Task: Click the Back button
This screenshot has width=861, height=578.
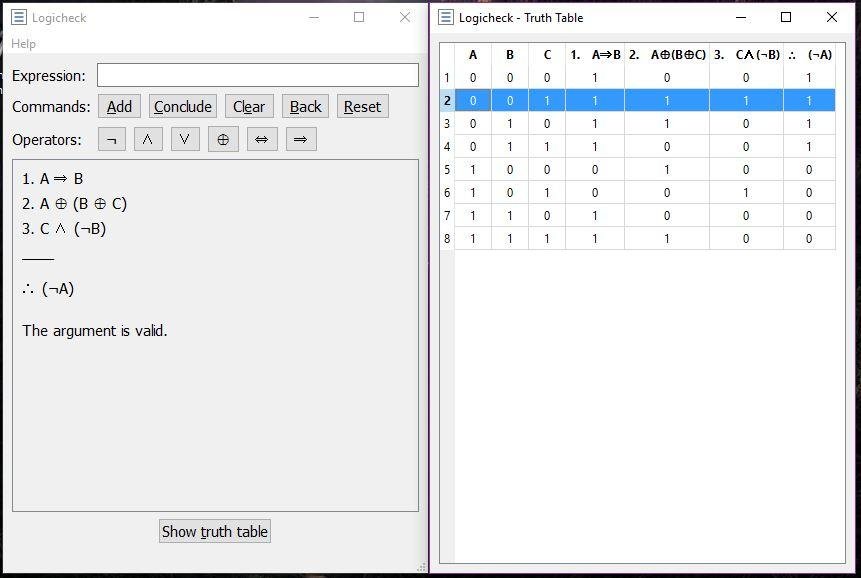Action: [305, 106]
